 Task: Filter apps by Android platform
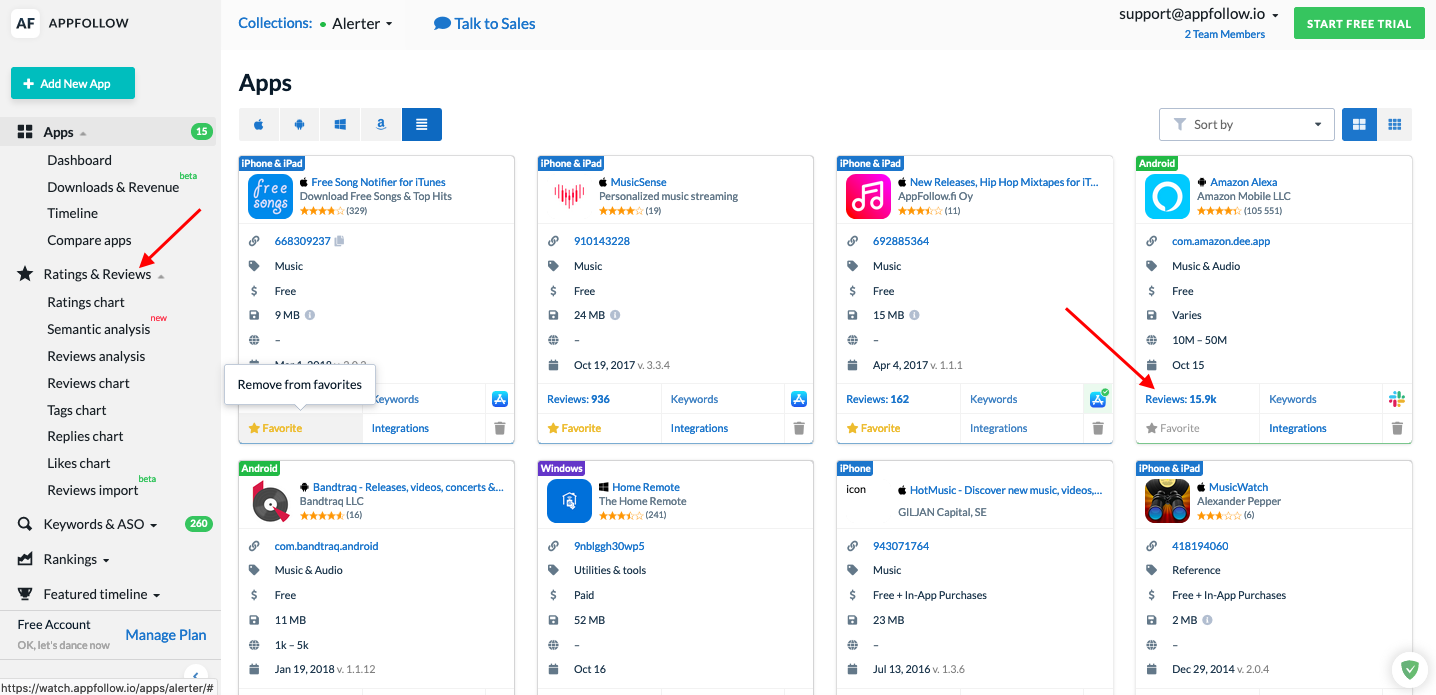[299, 124]
